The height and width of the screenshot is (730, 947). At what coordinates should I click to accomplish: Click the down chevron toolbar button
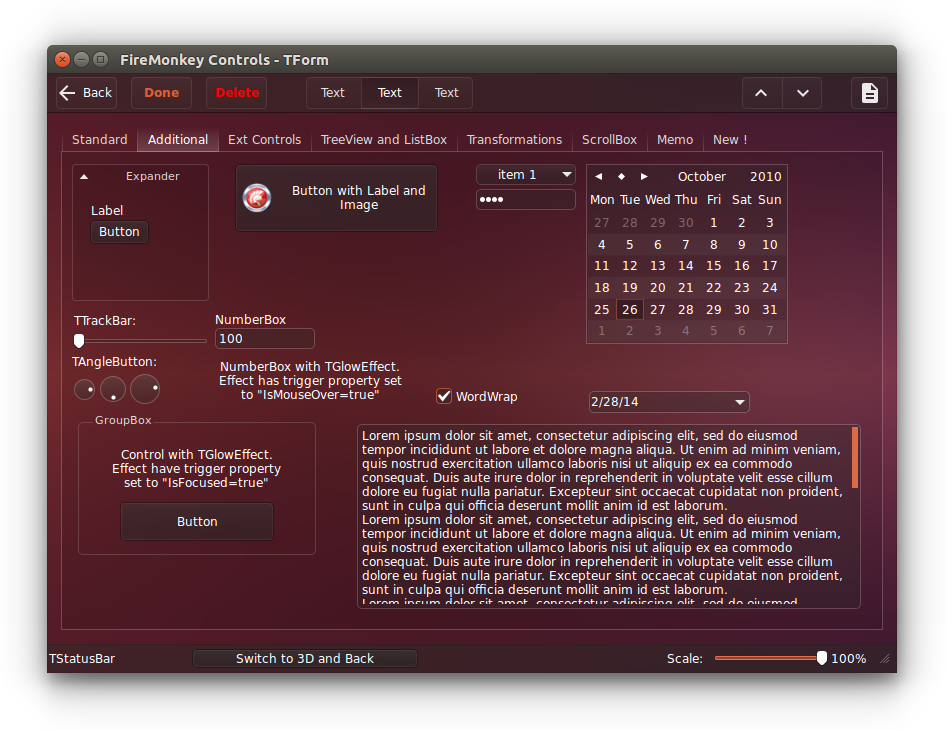[802, 93]
